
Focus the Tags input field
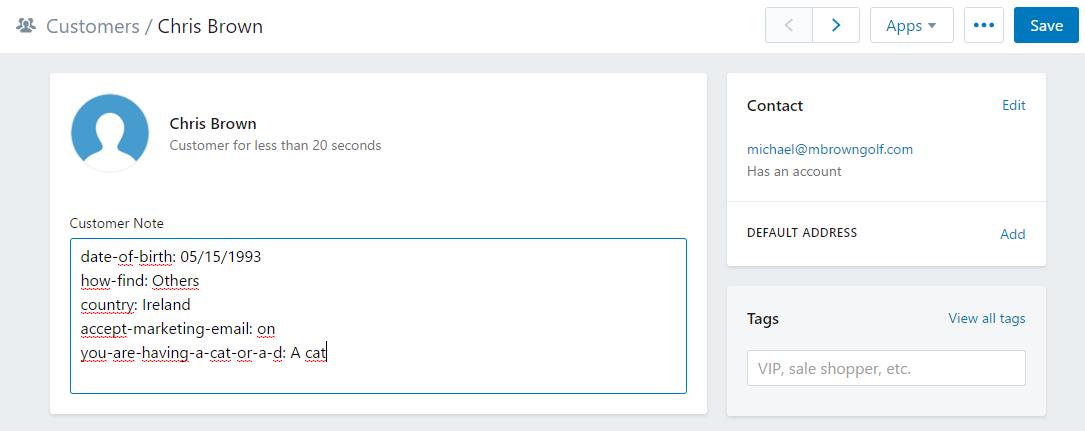(886, 368)
